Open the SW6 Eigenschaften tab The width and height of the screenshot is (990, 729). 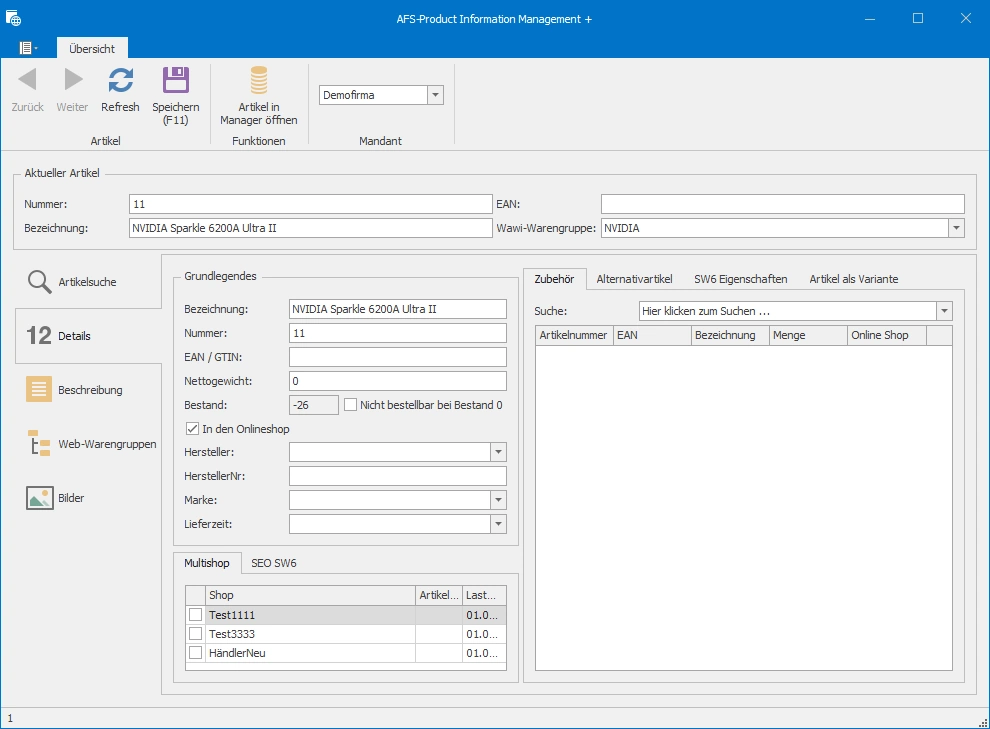pos(741,279)
